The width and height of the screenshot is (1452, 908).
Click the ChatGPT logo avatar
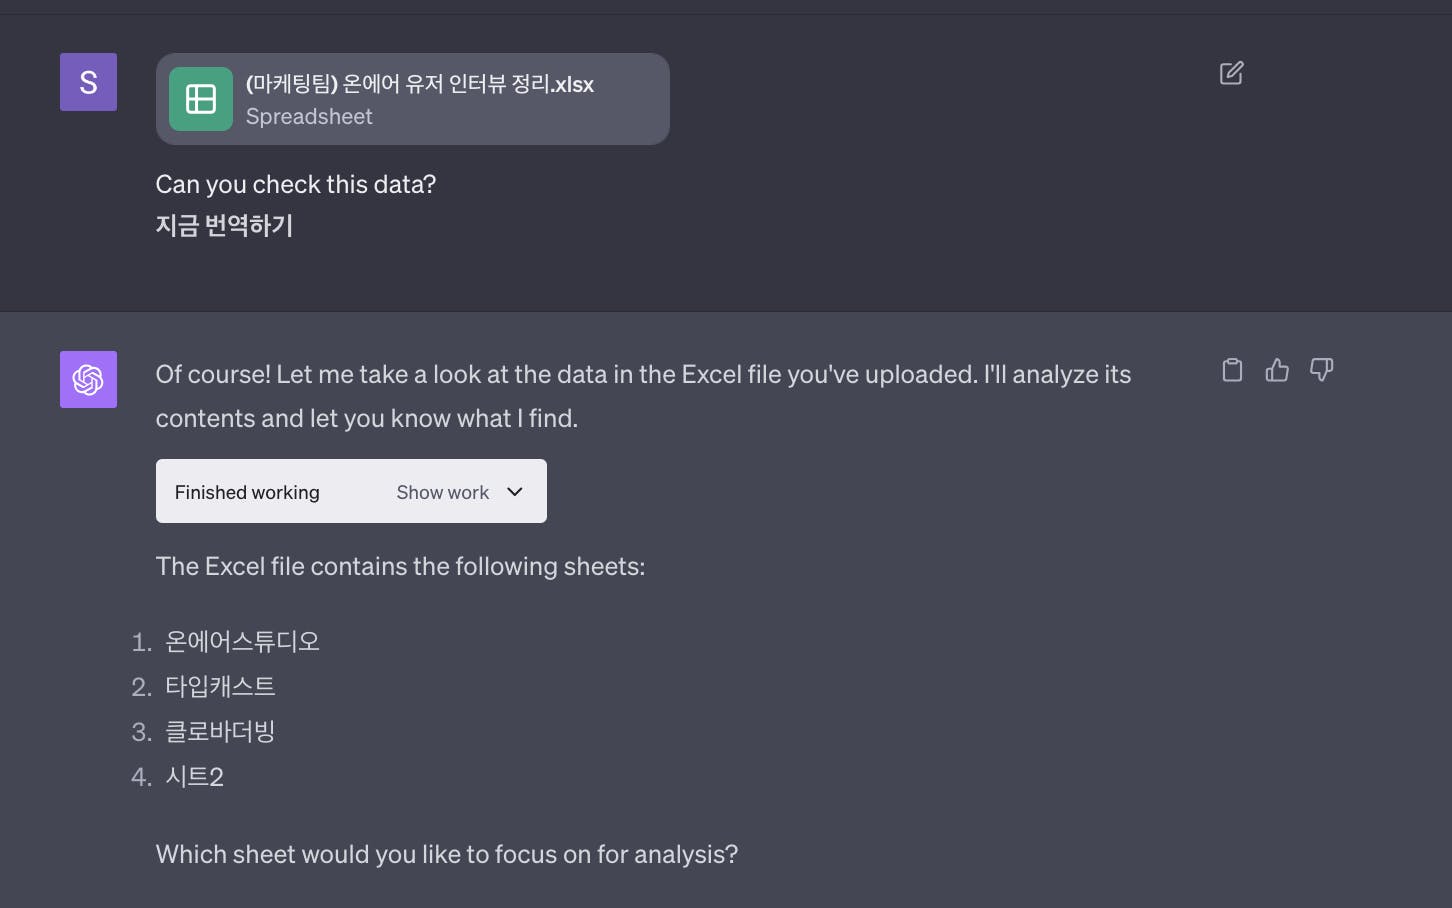(88, 379)
